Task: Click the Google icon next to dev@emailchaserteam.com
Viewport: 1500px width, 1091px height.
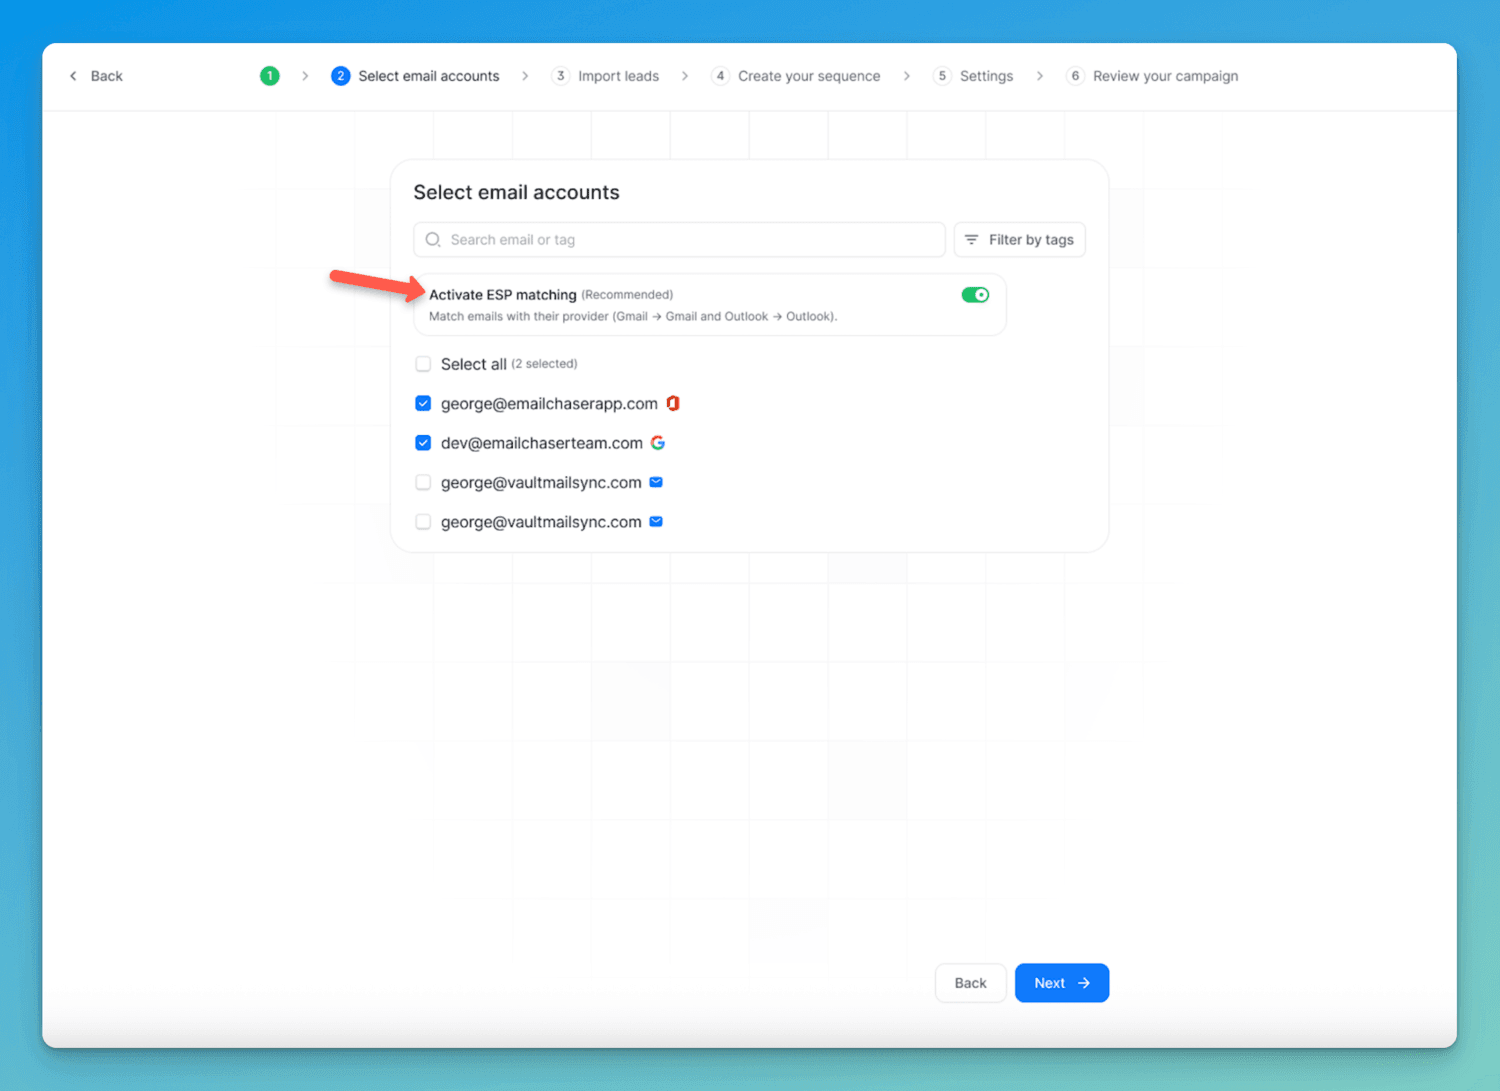Action: pos(658,442)
